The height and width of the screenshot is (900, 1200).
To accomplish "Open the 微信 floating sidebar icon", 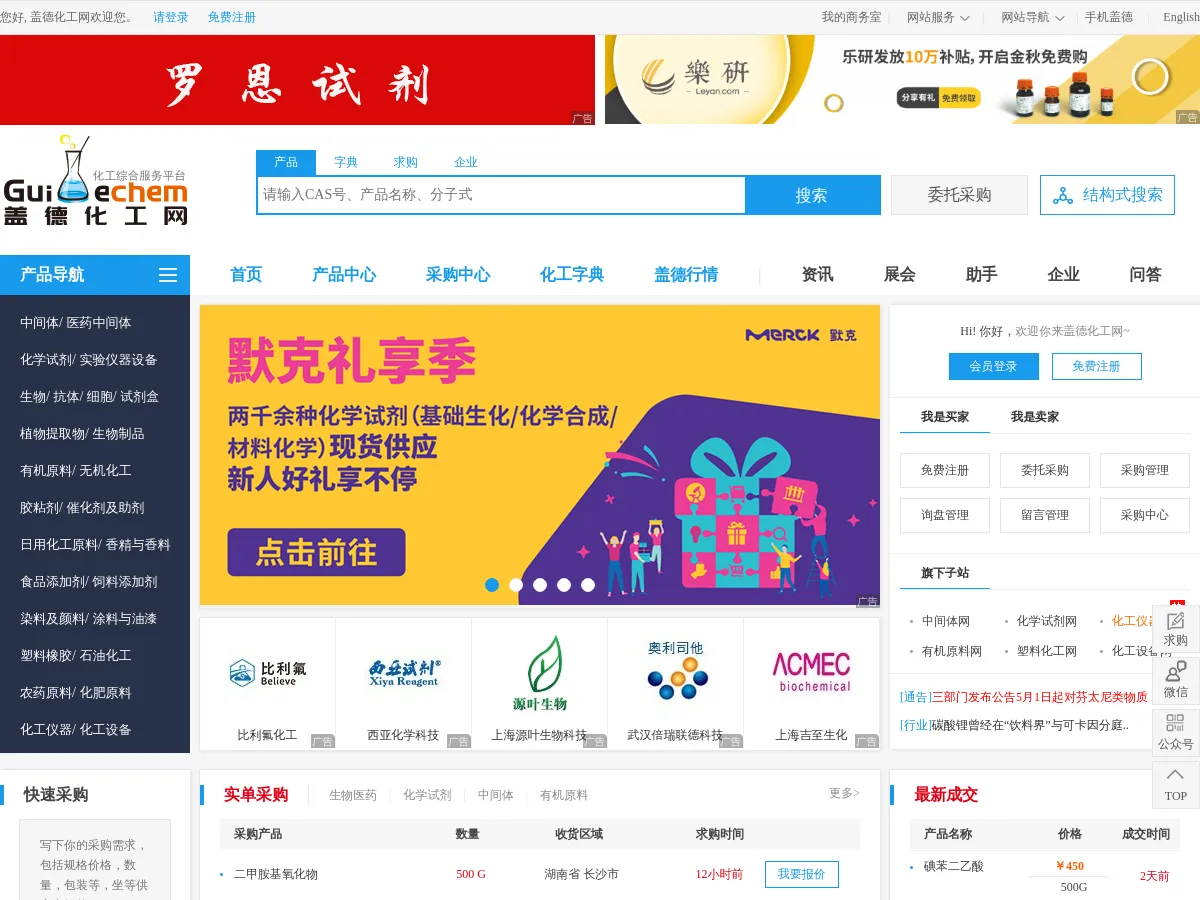I will click(x=1176, y=681).
